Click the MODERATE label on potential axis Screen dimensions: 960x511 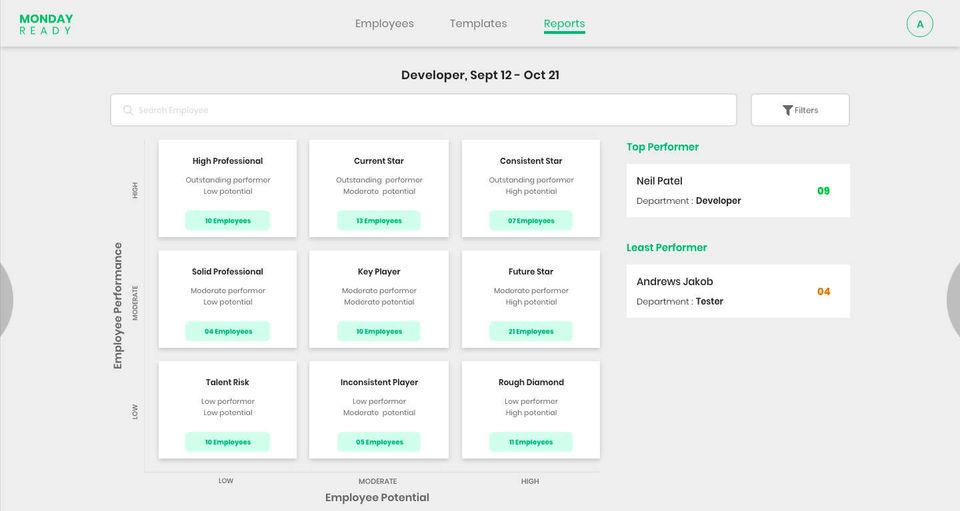pyautogui.click(x=378, y=482)
